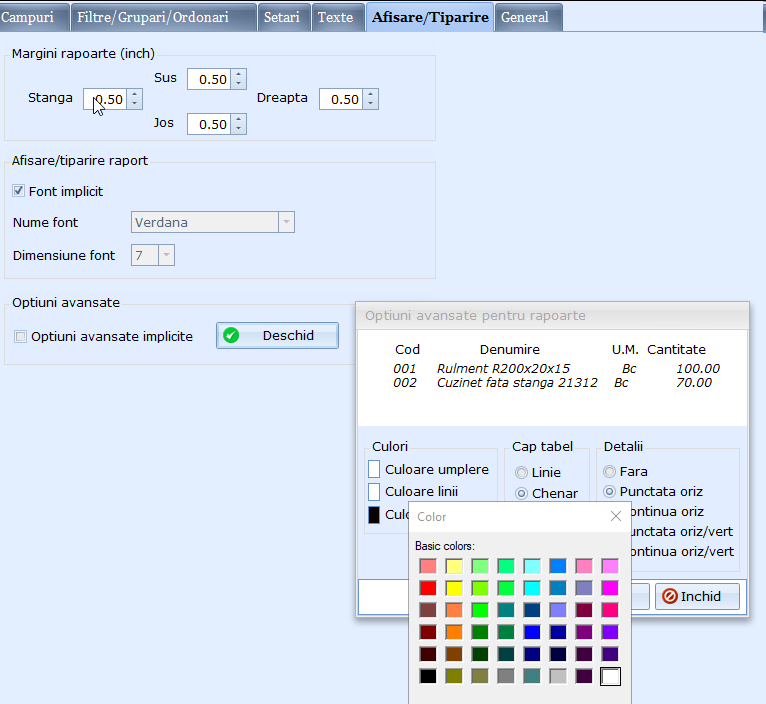
Task: Click the Rulment R200x20x15 preview row
Action: coord(556,368)
